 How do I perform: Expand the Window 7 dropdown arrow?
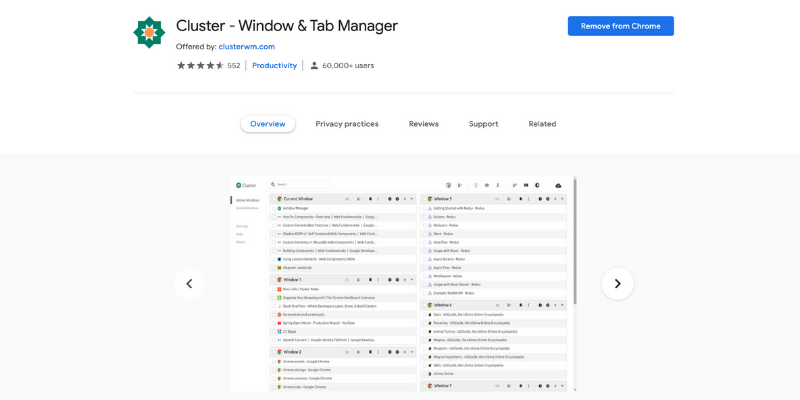(562, 386)
